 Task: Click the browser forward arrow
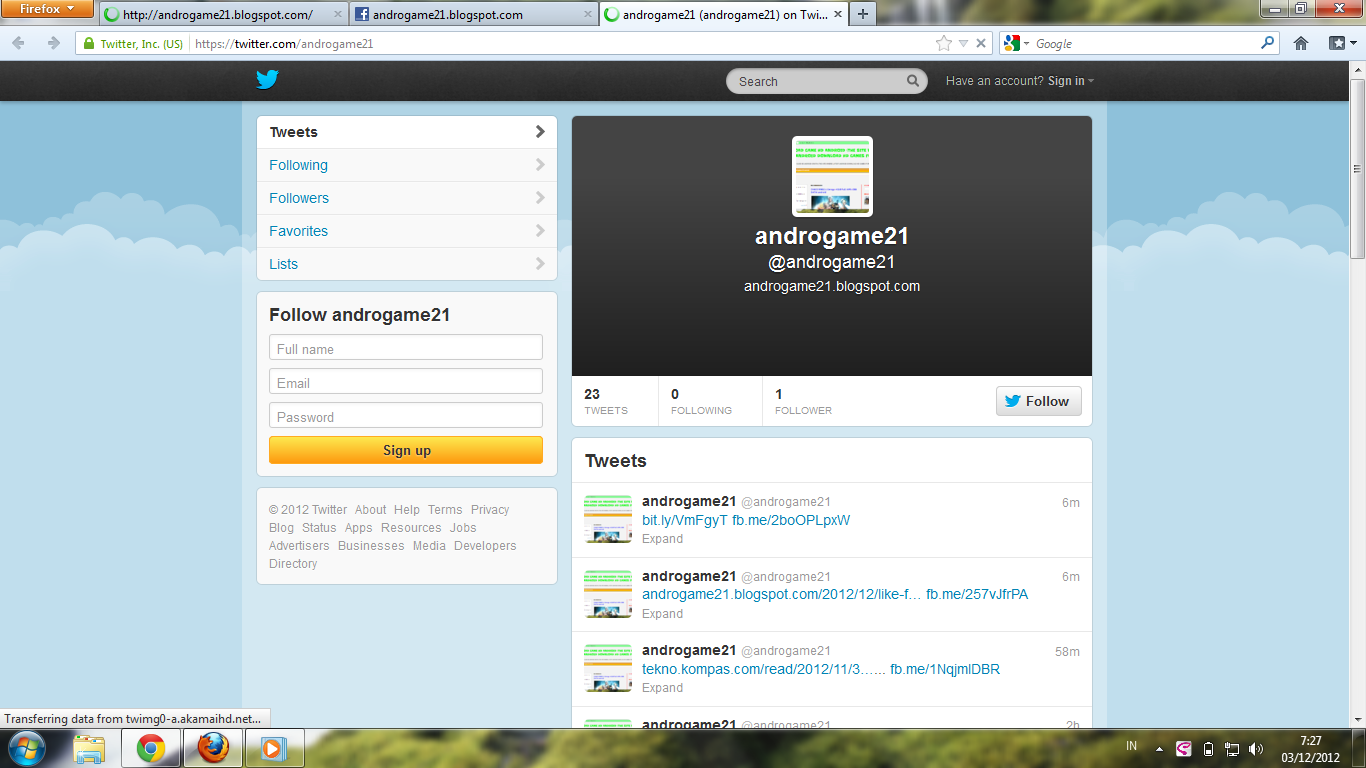[53, 43]
